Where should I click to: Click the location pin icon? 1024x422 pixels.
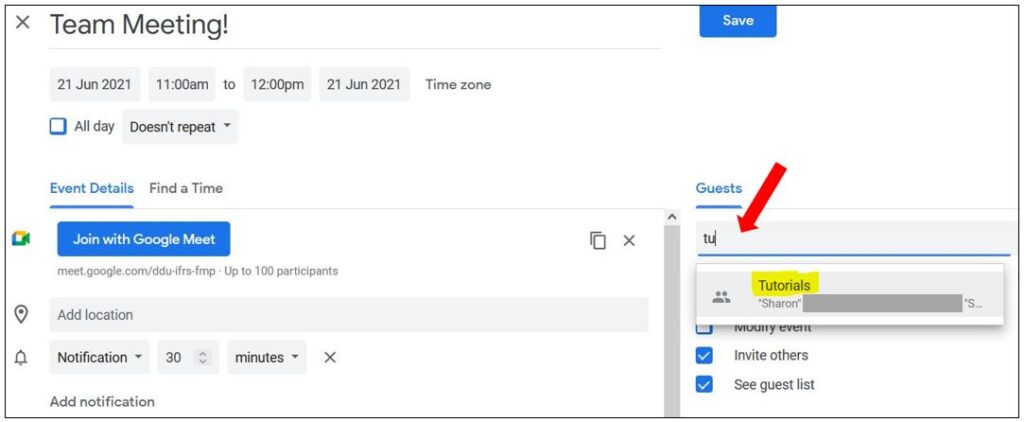click(x=21, y=315)
